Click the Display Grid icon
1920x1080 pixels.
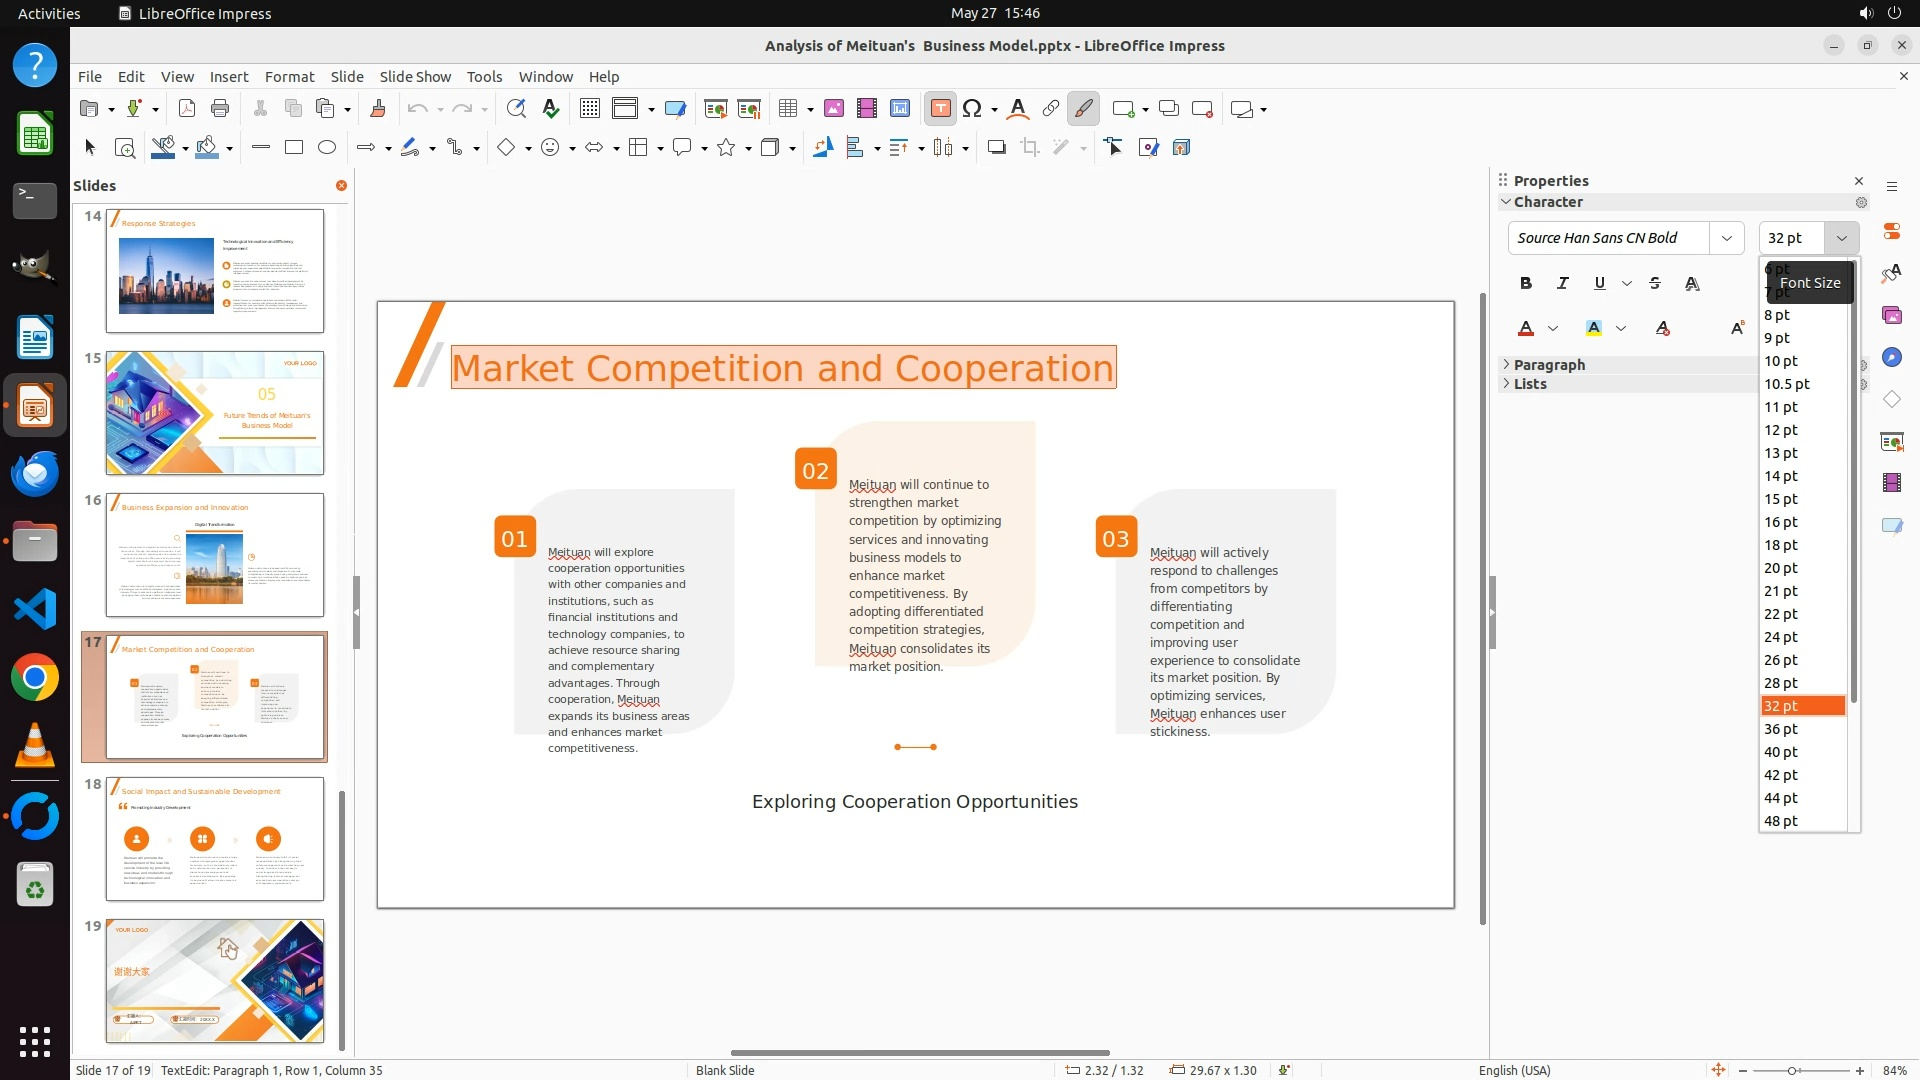[x=590, y=109]
